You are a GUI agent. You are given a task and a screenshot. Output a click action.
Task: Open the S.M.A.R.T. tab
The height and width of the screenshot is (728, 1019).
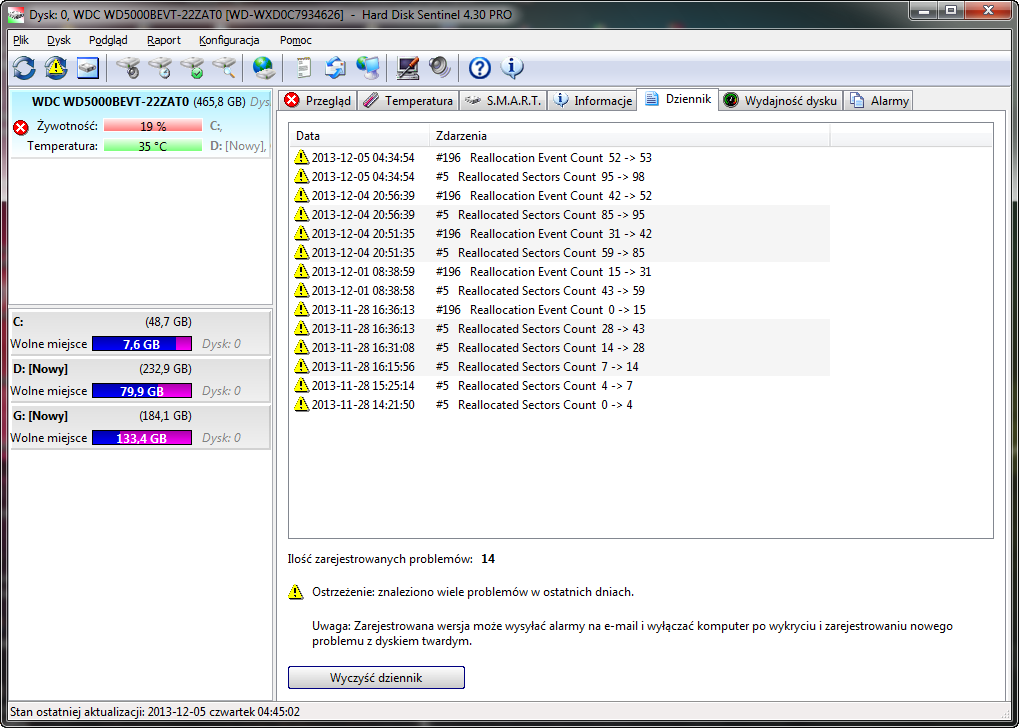[504, 101]
